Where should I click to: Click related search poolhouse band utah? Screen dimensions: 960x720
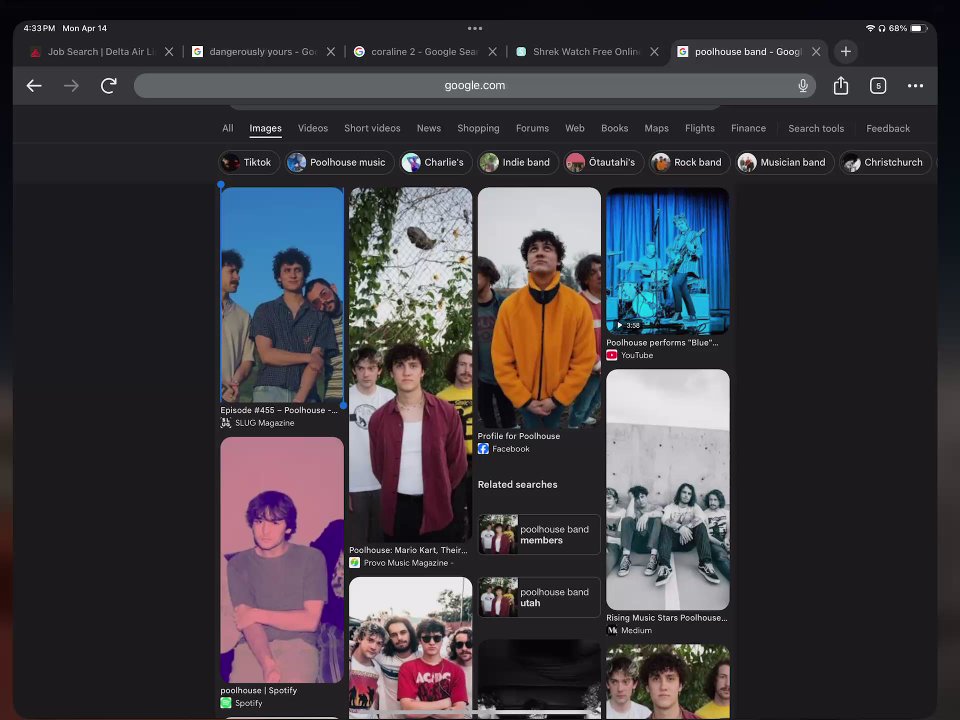click(x=539, y=597)
